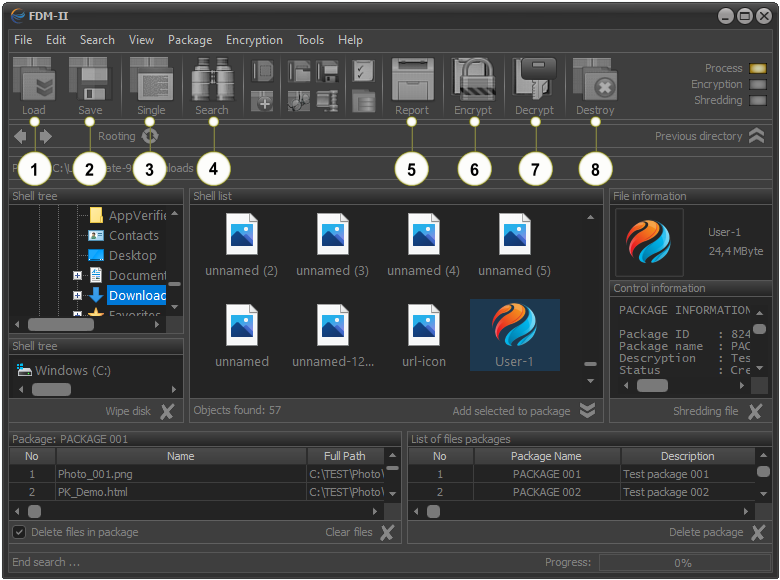Click the Load toolbar icon
780x580 pixels.
coord(34,80)
